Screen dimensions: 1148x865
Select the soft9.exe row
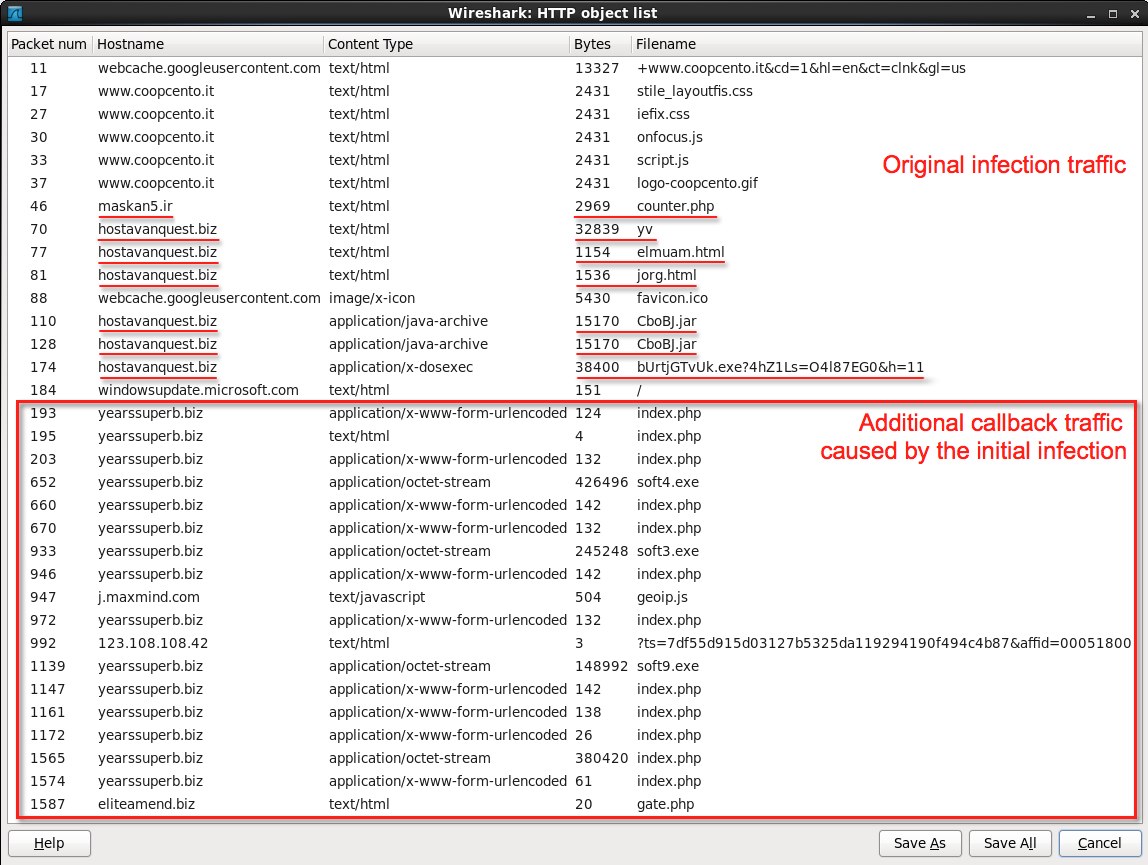pyautogui.click(x=574, y=666)
